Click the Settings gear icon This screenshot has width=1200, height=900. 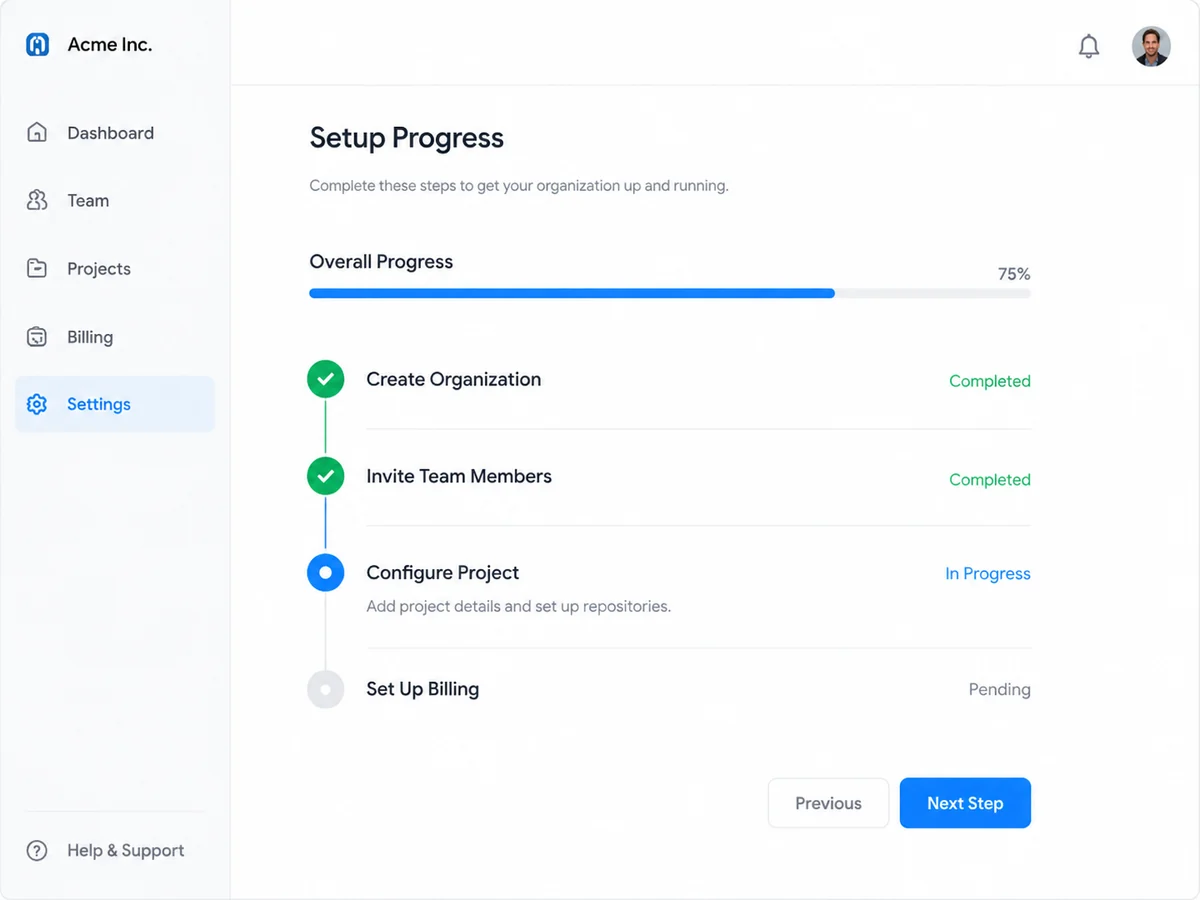[x=37, y=404]
